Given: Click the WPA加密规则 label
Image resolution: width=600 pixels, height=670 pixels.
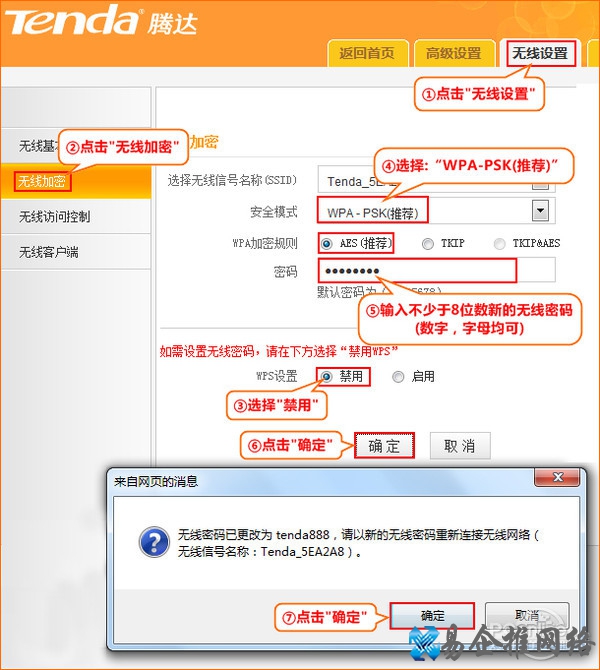Looking at the screenshot, I should point(265,243).
